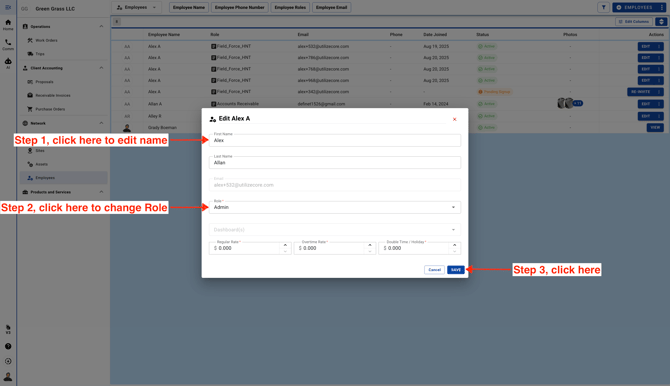
Task: Click the circular target icon above the avatar
Action: pyautogui.click(x=8, y=361)
